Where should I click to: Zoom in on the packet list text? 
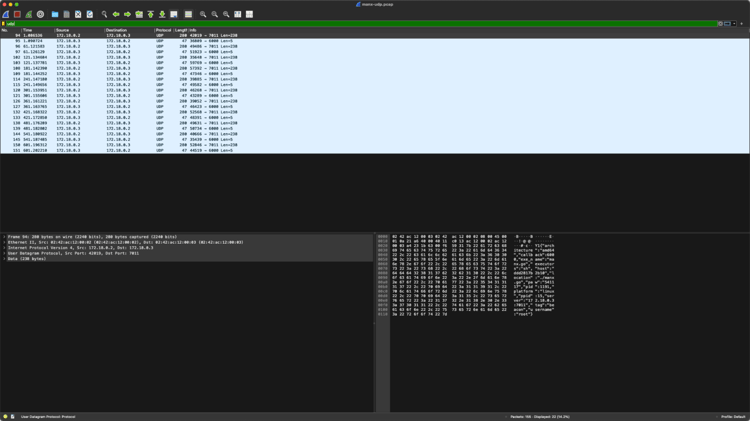(203, 15)
